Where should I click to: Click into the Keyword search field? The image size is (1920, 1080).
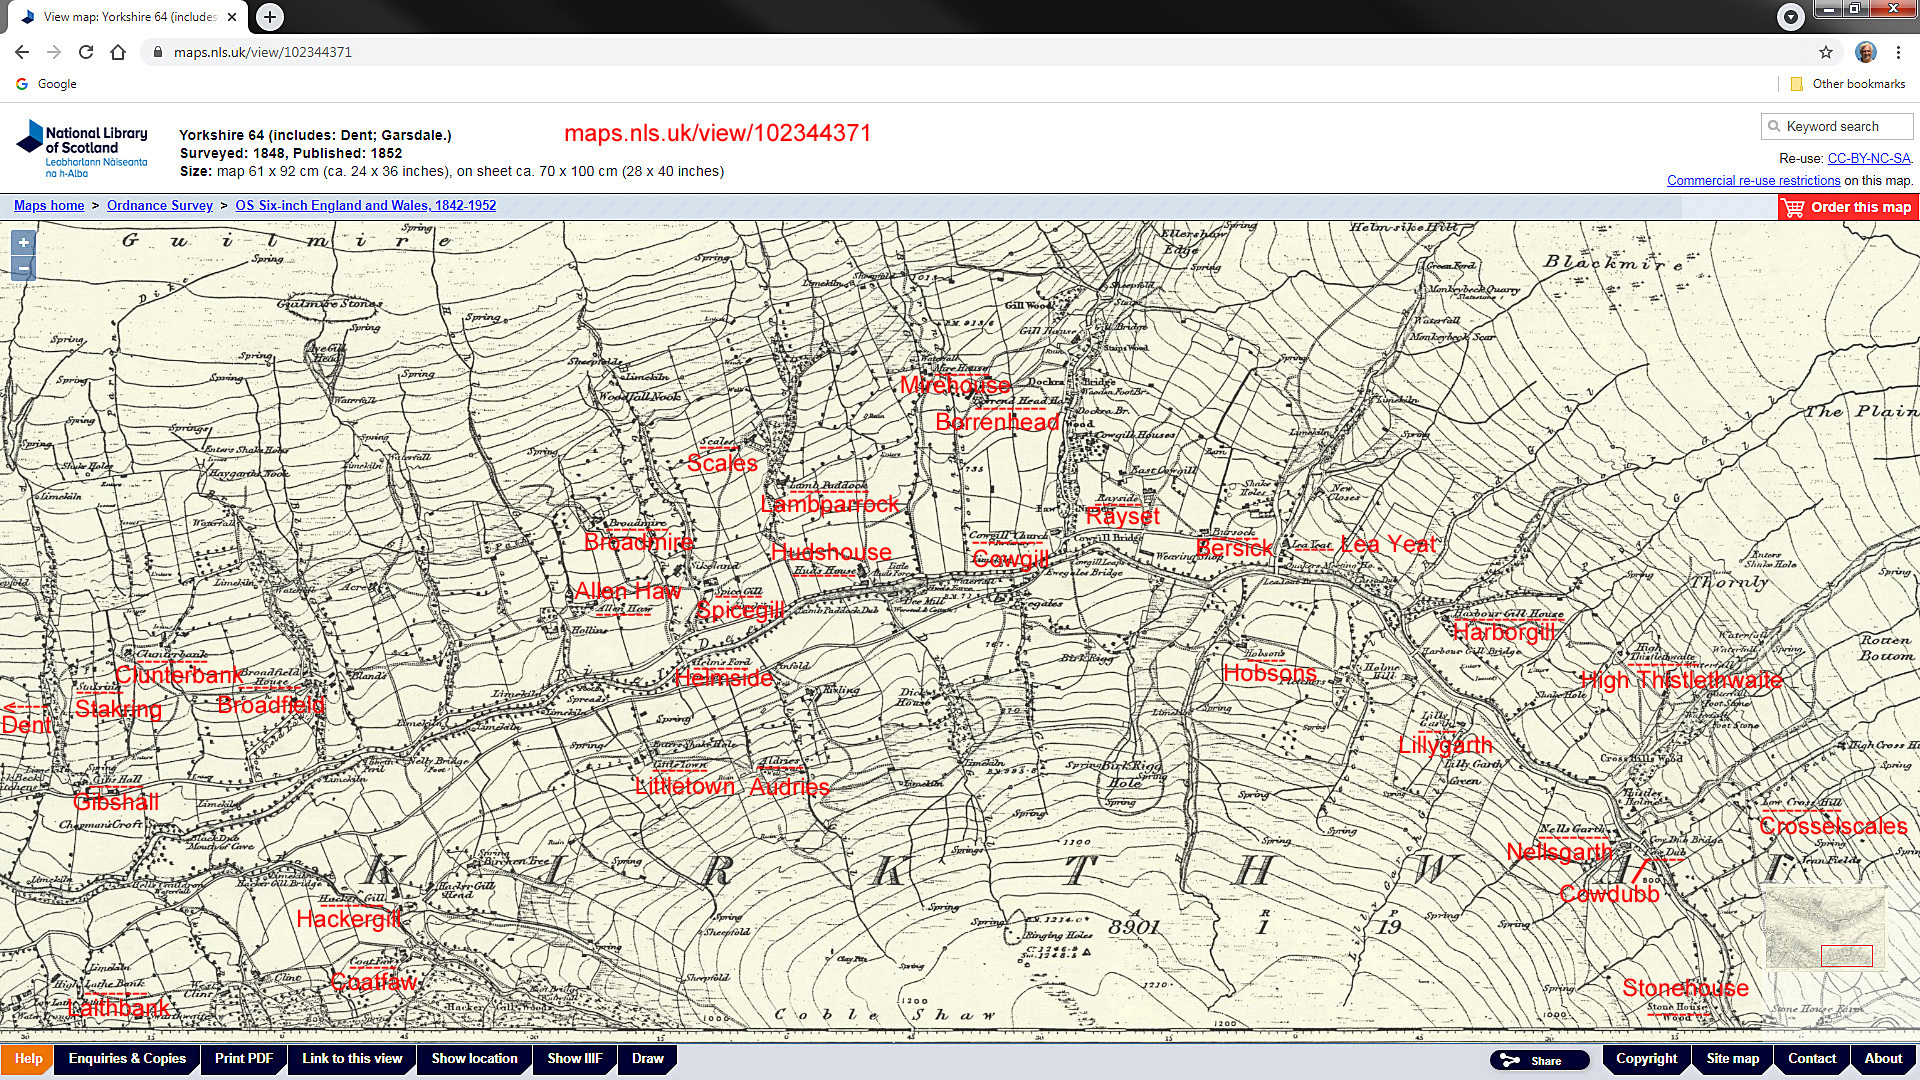coord(1836,126)
